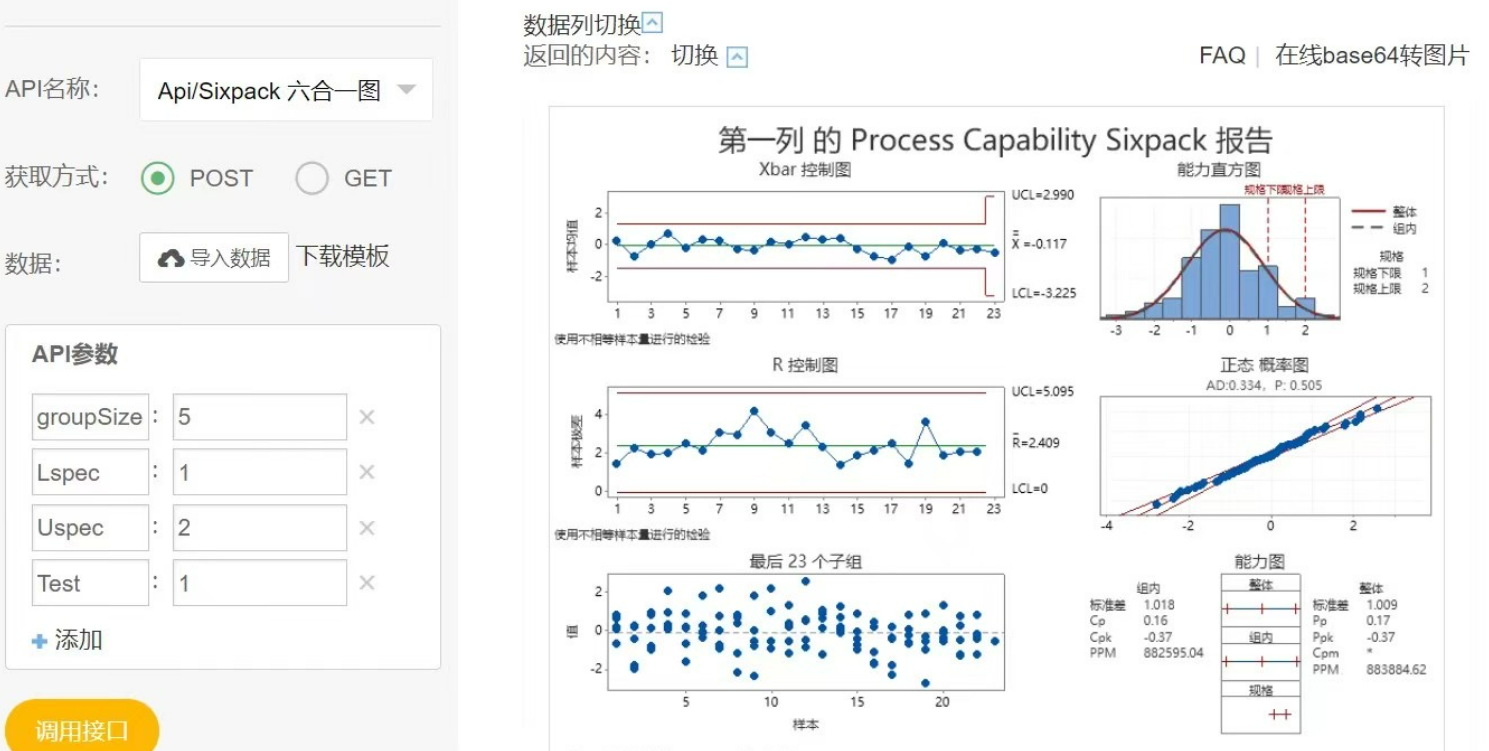1489x751 pixels.
Task: Edit the Lspec value field containing 1
Action: click(260, 472)
